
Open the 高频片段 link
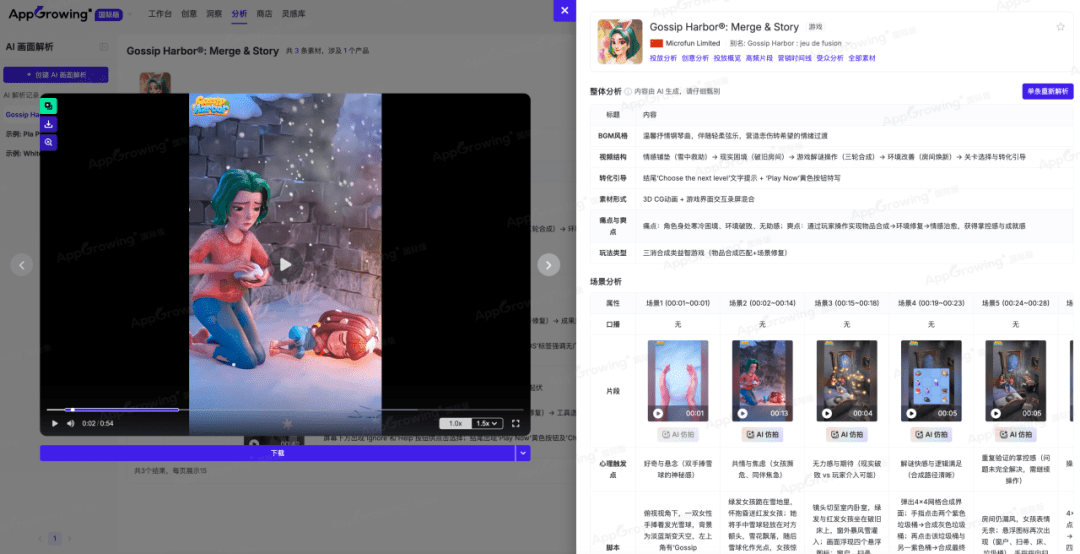click(x=759, y=59)
